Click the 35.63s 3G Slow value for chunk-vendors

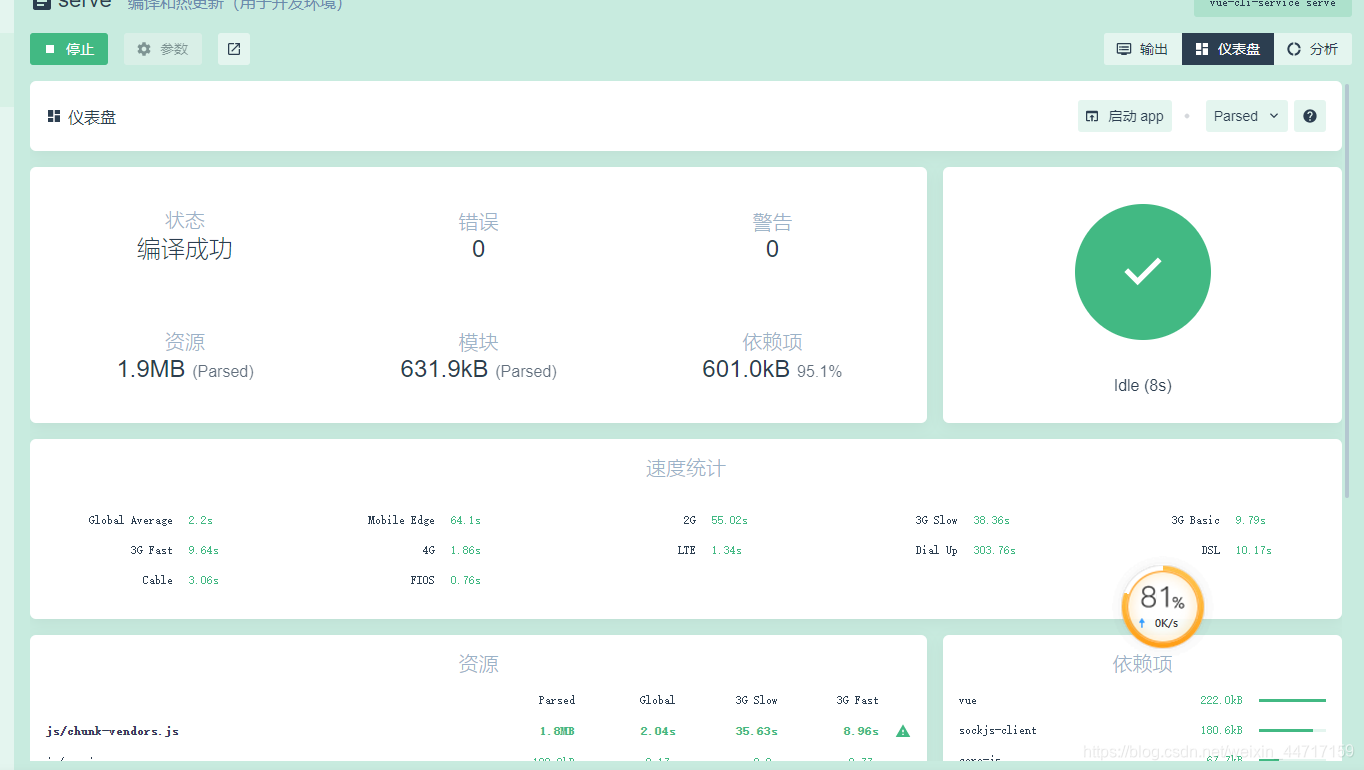(757, 731)
